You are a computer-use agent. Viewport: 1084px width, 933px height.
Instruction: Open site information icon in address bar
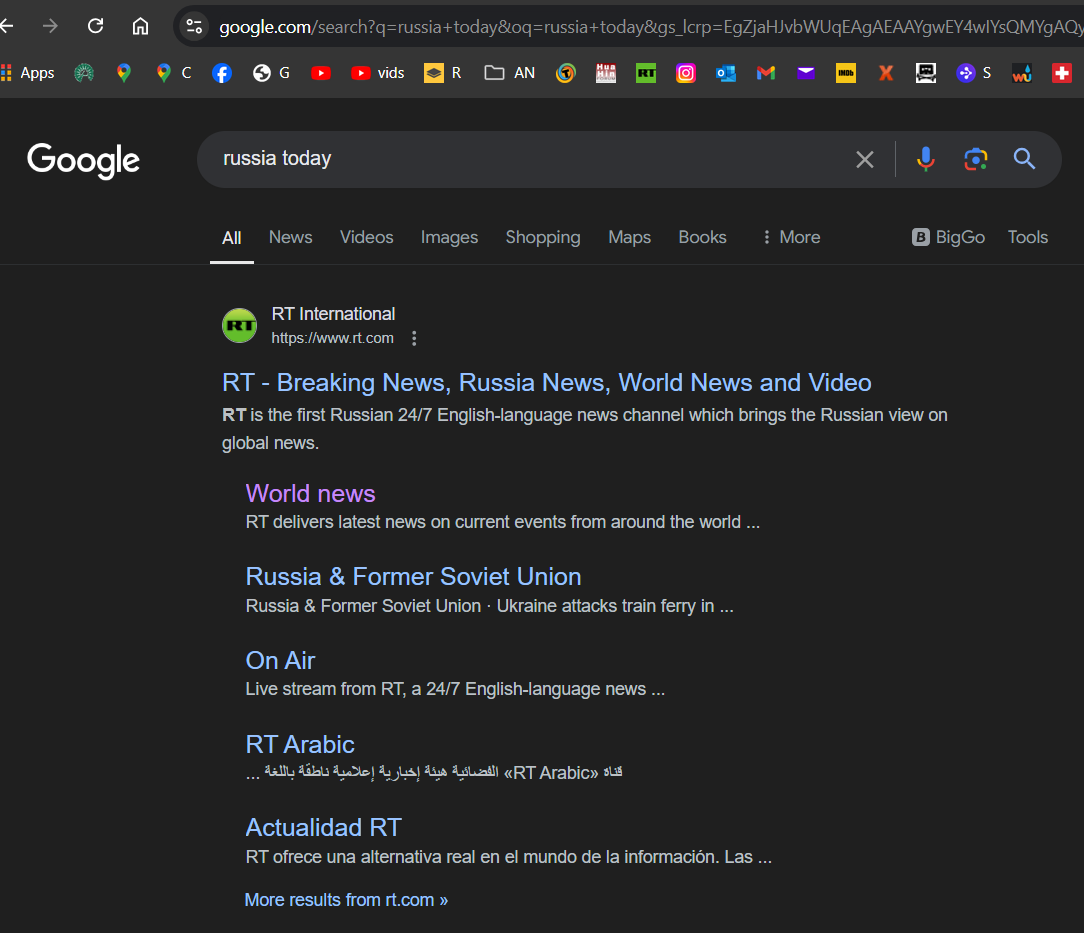(x=194, y=26)
